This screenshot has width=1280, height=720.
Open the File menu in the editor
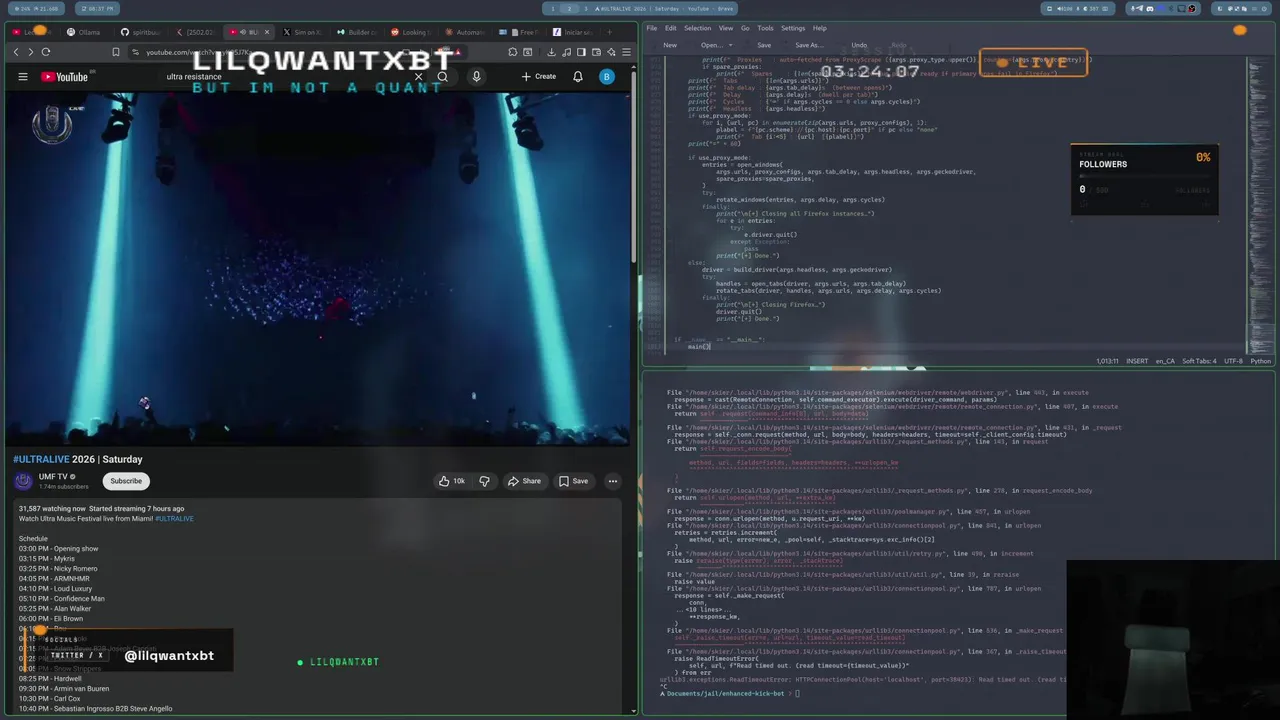coord(651,28)
